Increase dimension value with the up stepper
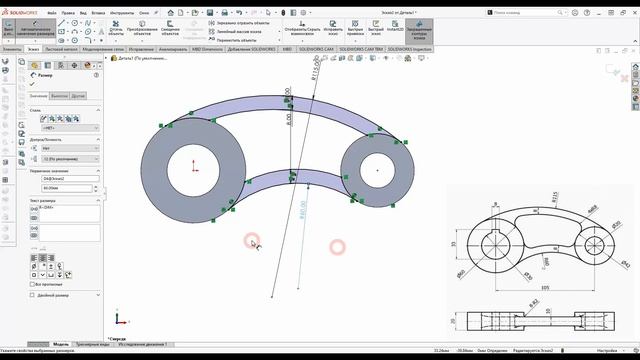The height and width of the screenshot is (360, 640). click(x=96, y=187)
